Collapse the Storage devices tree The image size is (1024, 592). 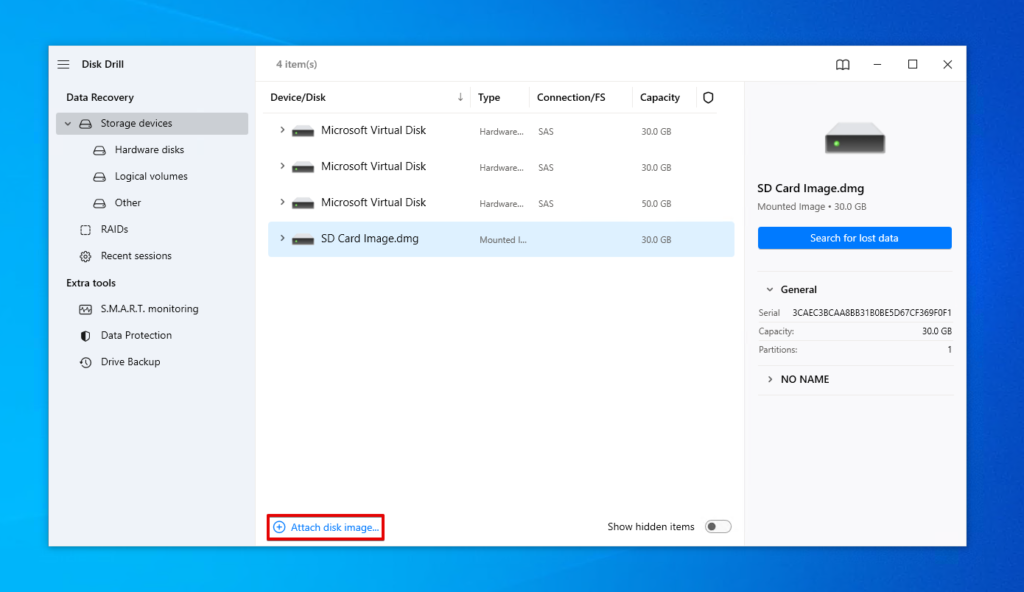pyautogui.click(x=68, y=124)
